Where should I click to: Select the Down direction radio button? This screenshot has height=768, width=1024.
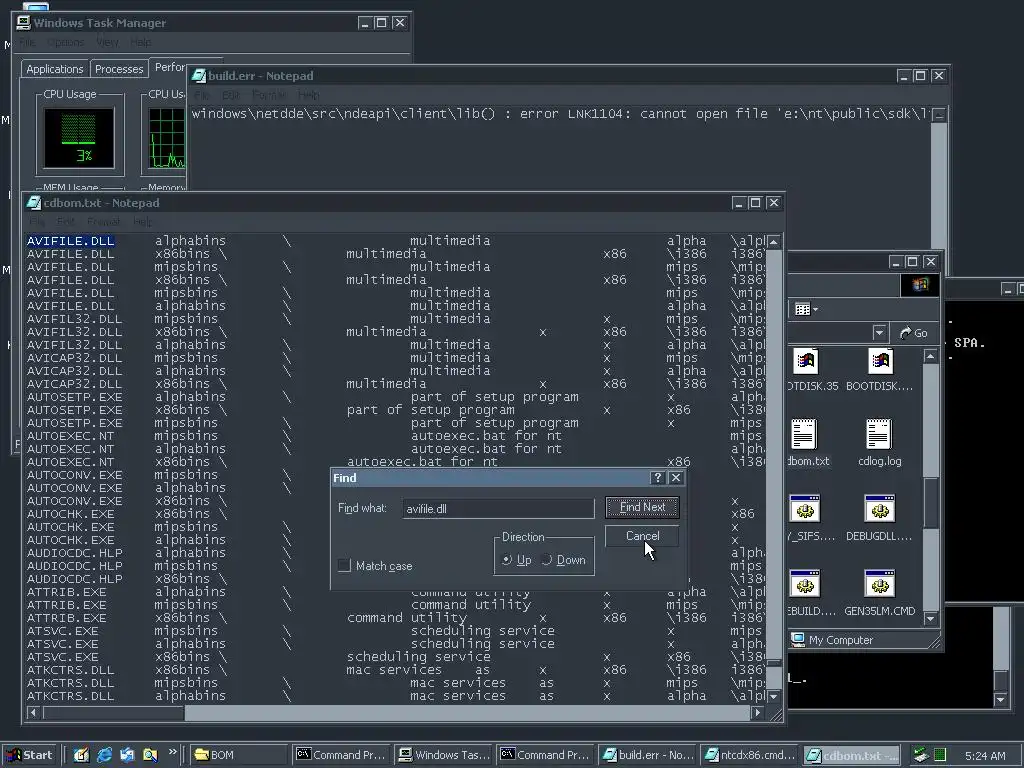[547, 560]
